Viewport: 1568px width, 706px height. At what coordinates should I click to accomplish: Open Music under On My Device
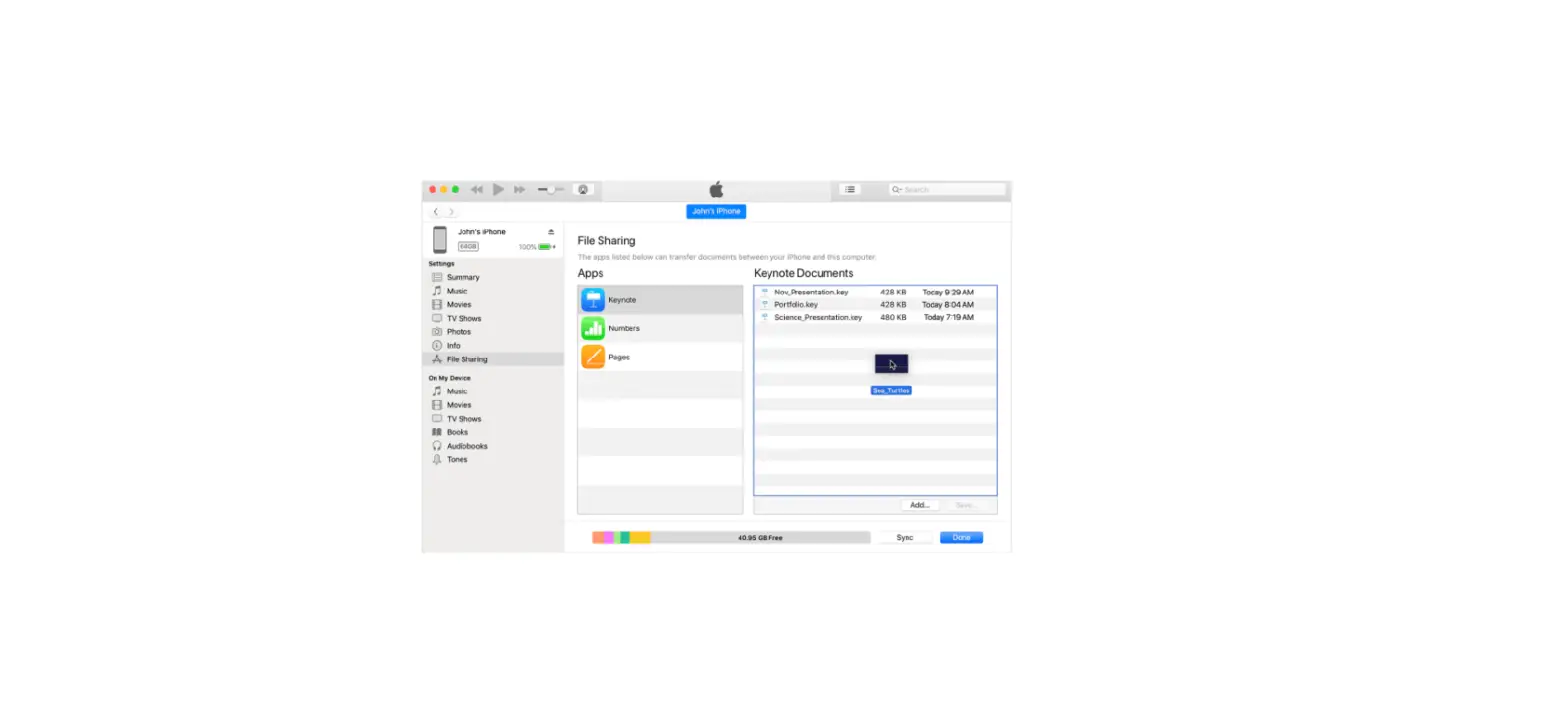[457, 391]
